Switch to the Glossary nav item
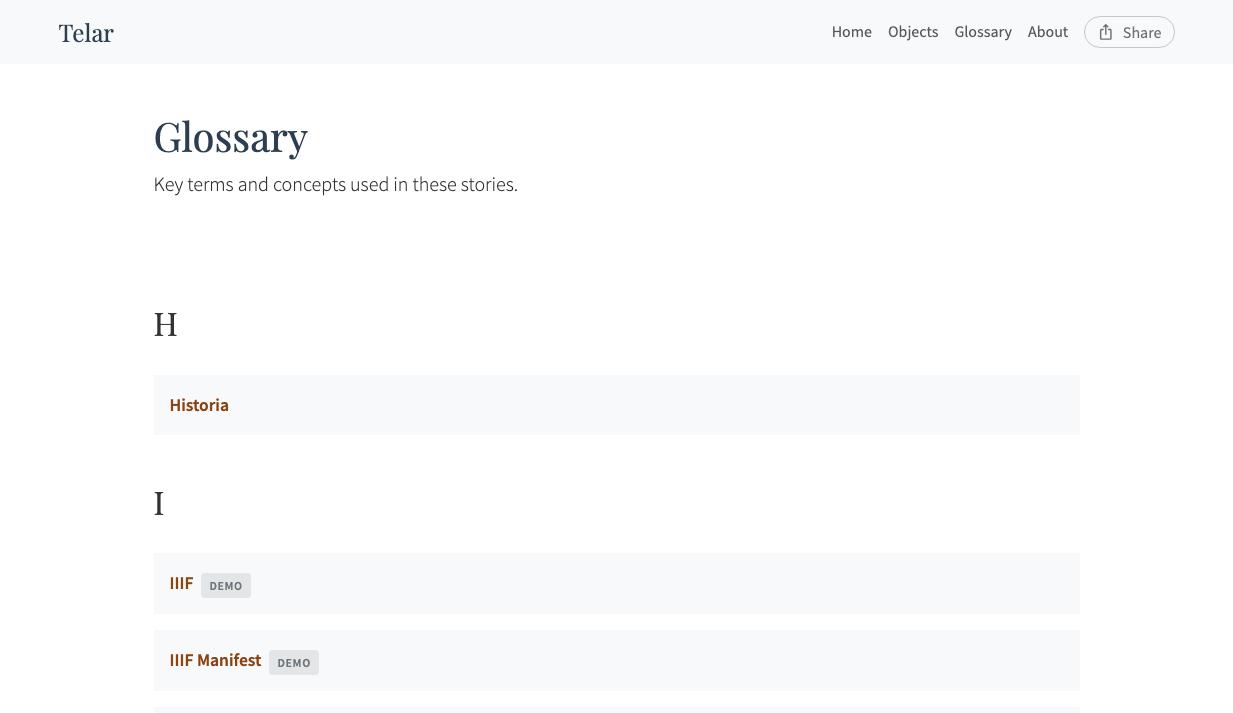 point(982,32)
